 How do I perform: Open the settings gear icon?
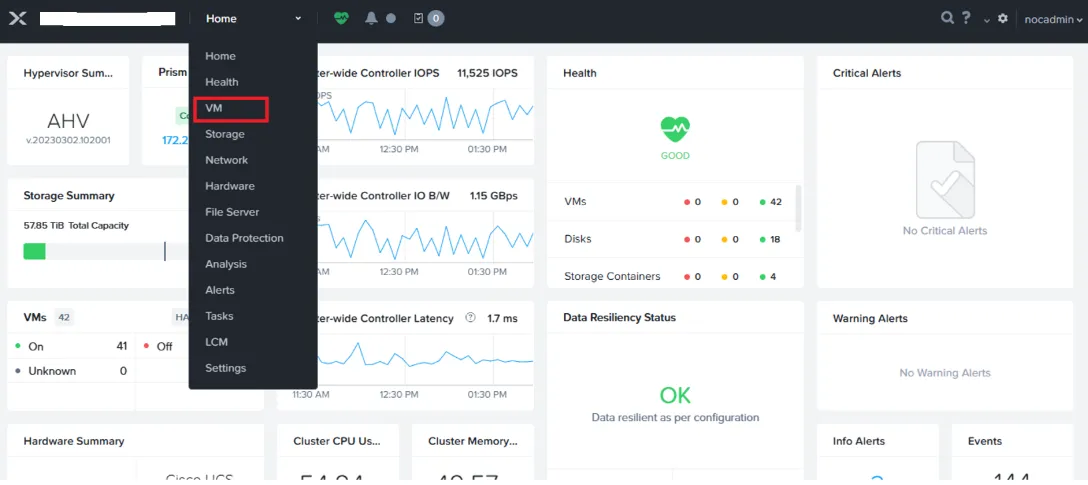pyautogui.click(x=1003, y=19)
